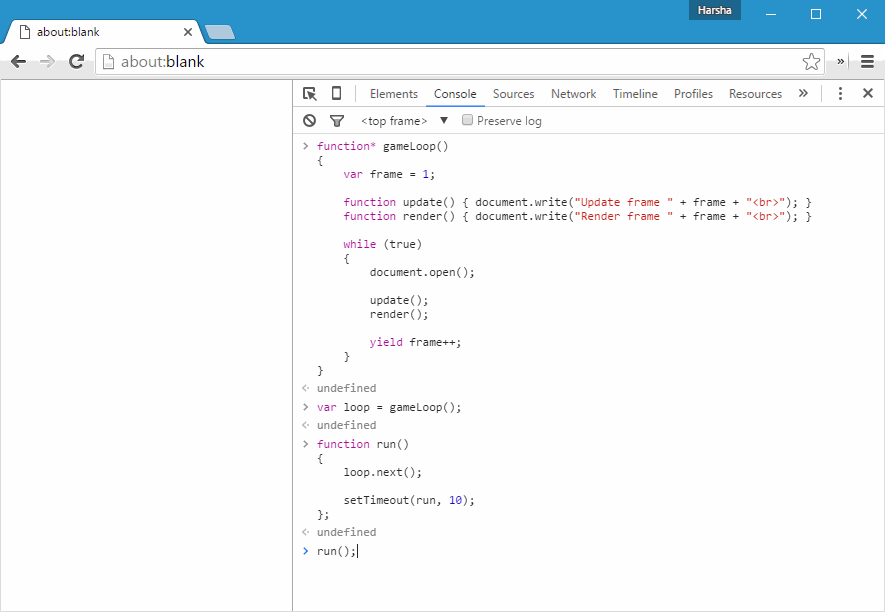Click the Harsha profile button
The width and height of the screenshot is (885, 612).
[715, 10]
